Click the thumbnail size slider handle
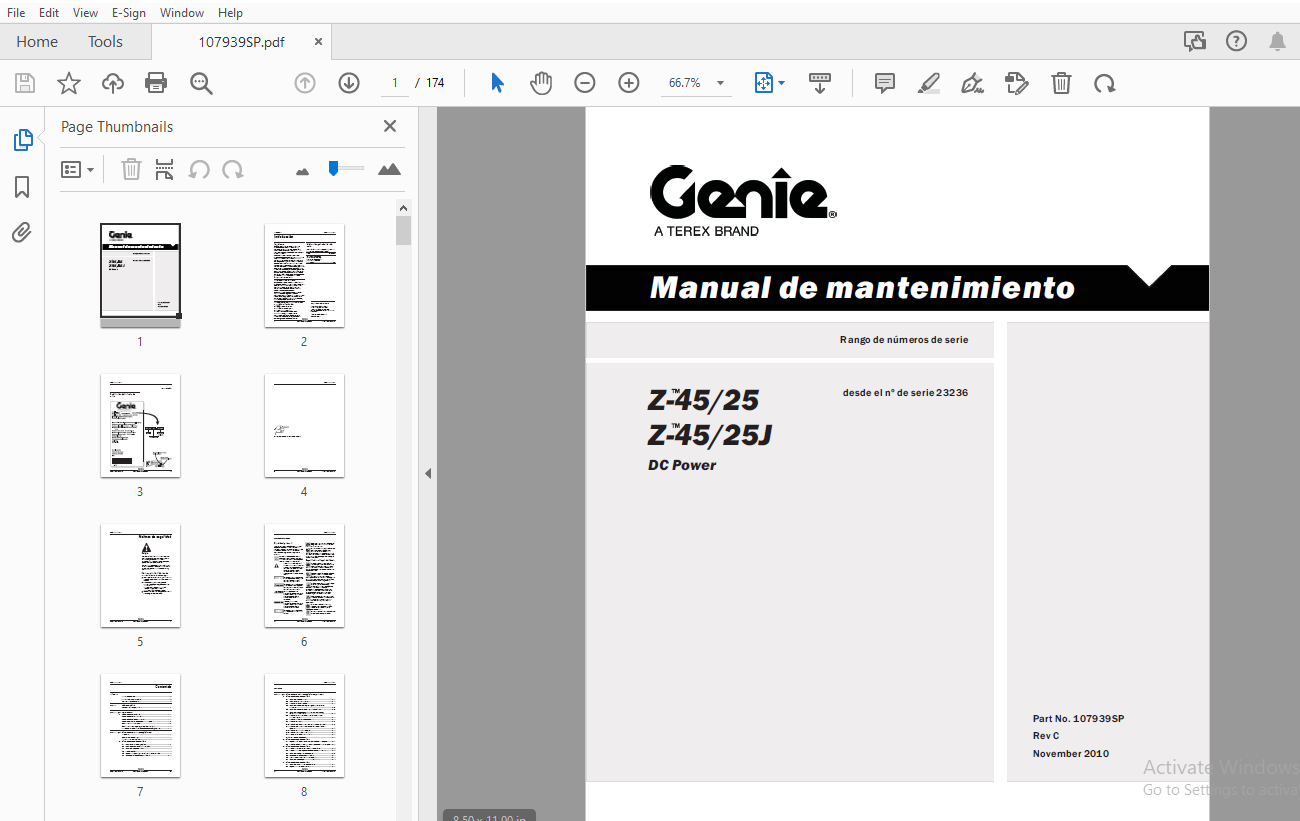Viewport: 1300px width, 821px height. (x=333, y=168)
